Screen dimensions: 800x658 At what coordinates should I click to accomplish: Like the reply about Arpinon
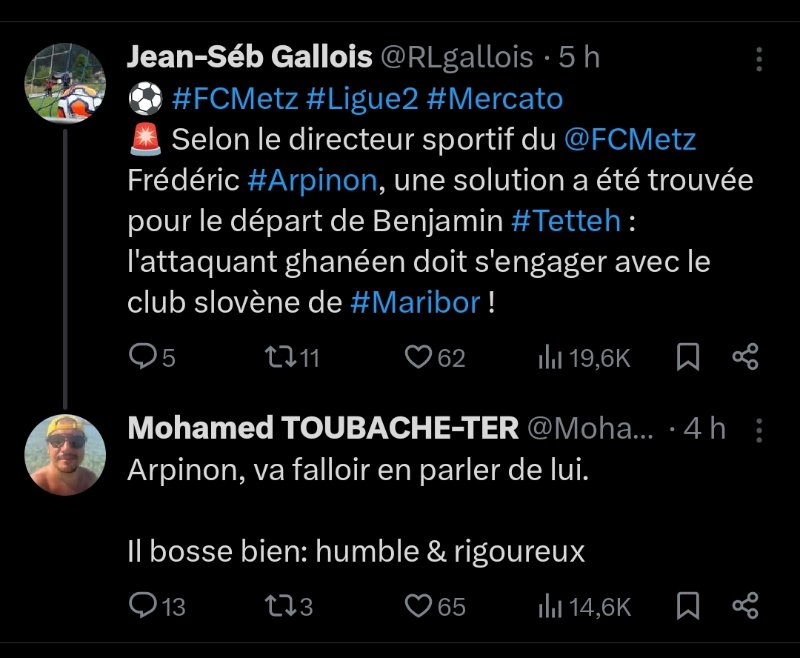(x=418, y=605)
